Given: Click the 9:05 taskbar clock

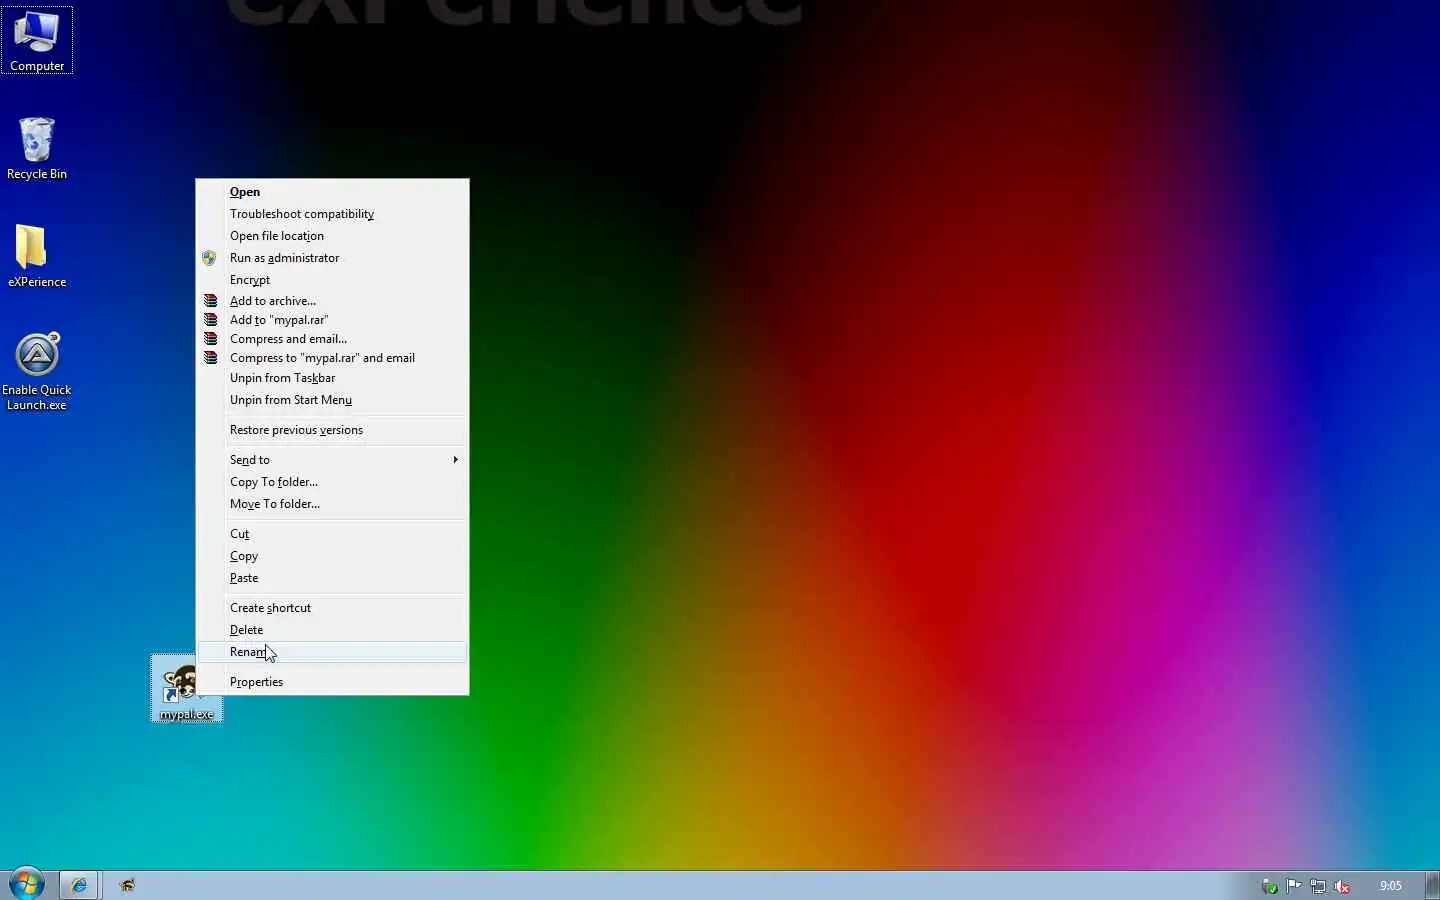Looking at the screenshot, I should (1390, 886).
